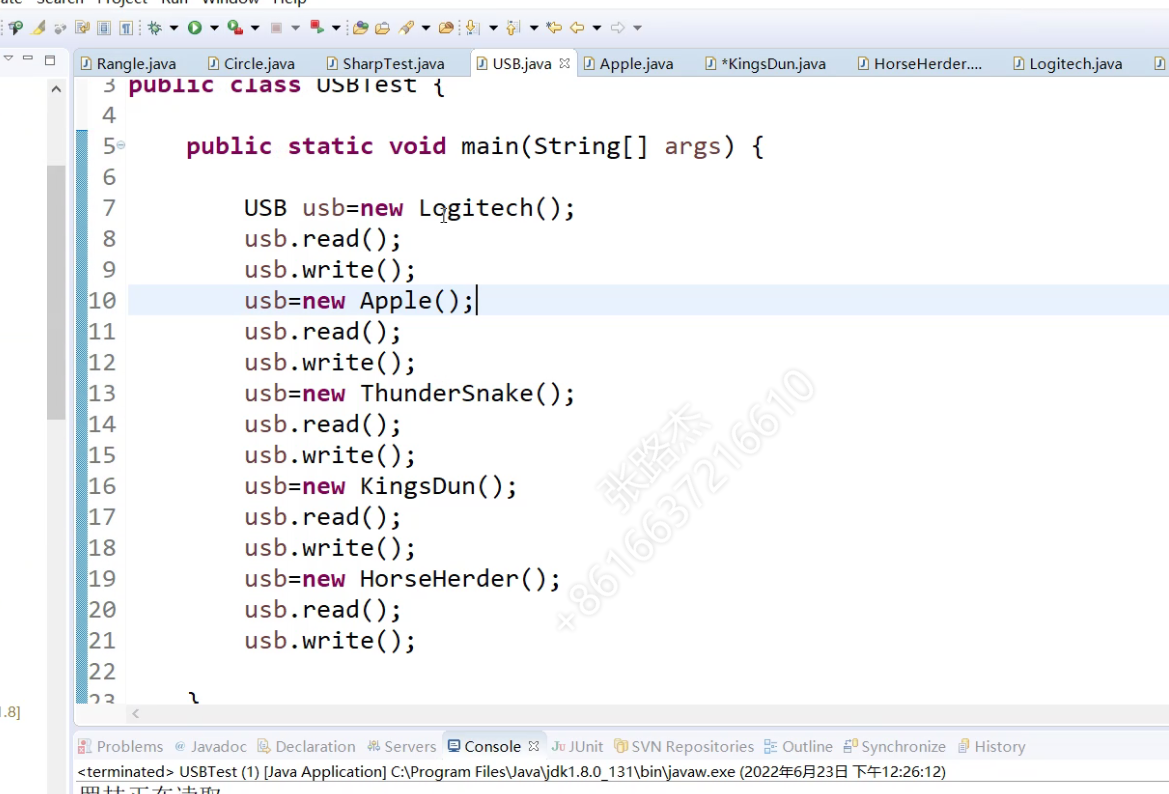The width and height of the screenshot is (1169, 794).
Task: Open Next Annotation dropdown arrow
Action: pos(493,28)
